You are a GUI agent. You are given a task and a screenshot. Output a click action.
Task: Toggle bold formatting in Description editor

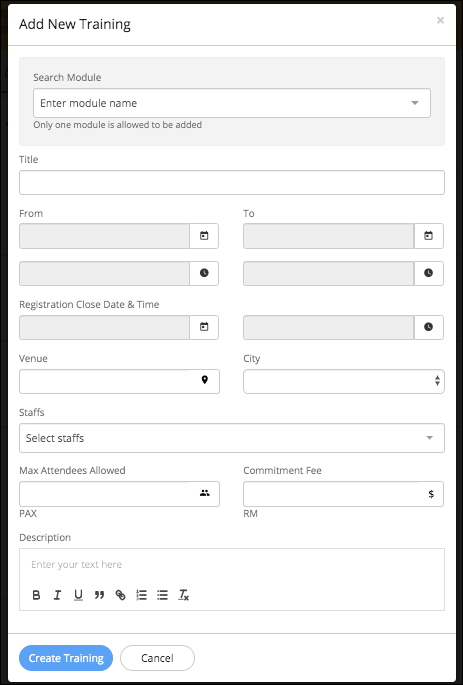tap(36, 595)
